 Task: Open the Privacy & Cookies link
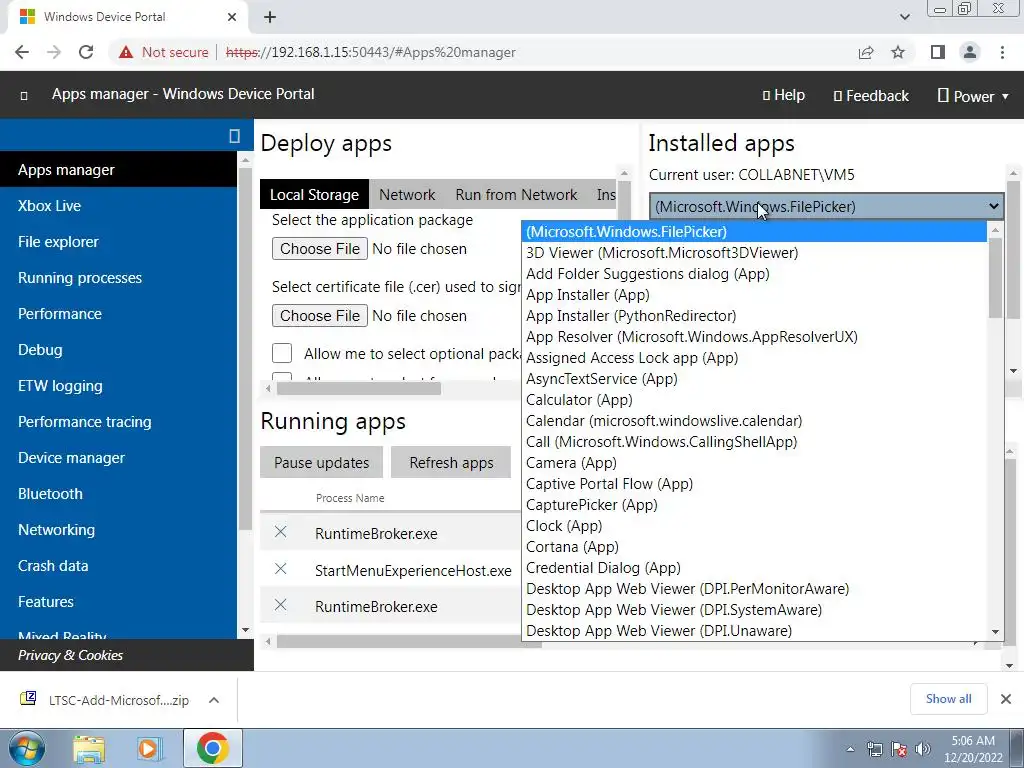pyautogui.click(x=71, y=655)
